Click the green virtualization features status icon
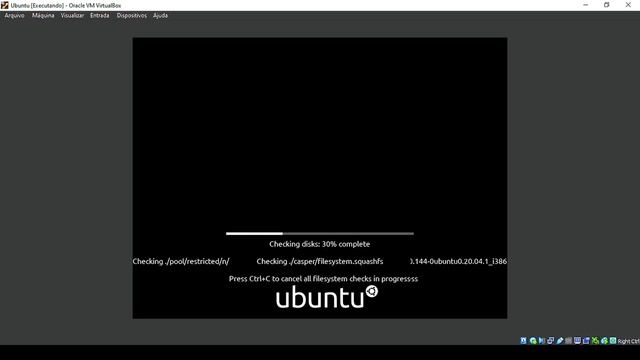The image size is (640, 360). (595, 340)
